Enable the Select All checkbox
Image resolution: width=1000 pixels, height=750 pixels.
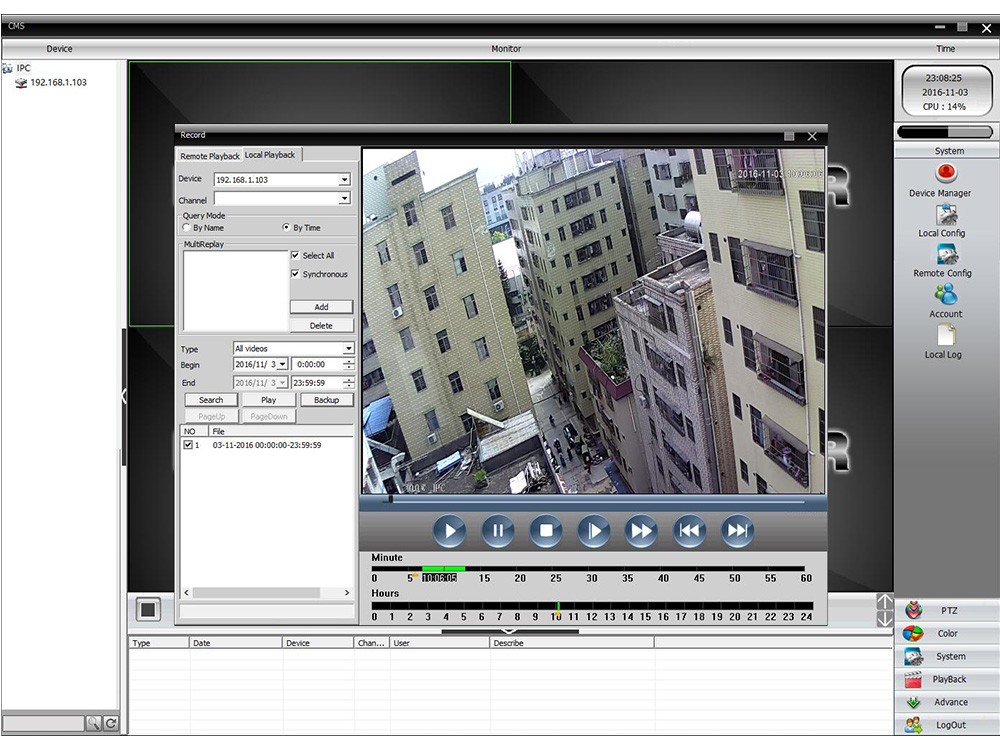tap(295, 256)
